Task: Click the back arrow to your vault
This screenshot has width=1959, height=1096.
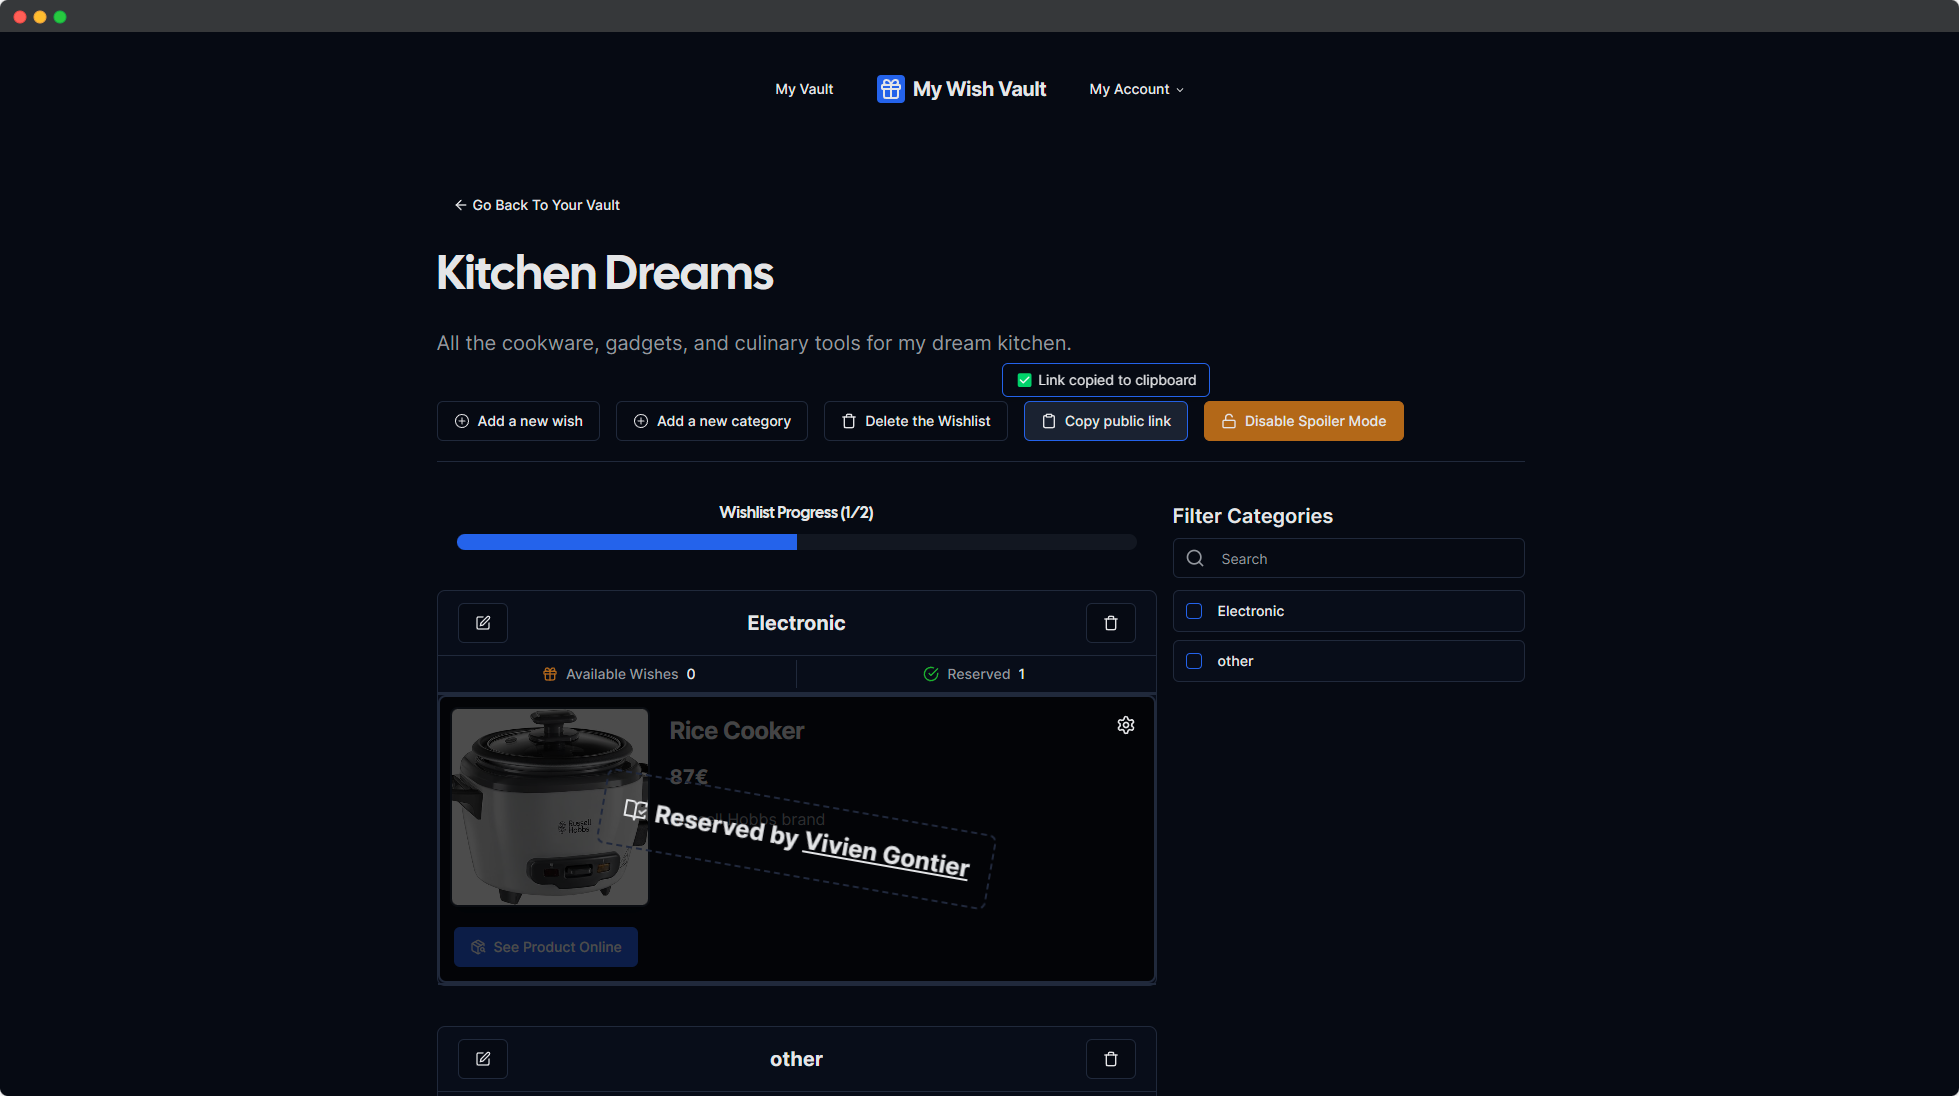Action: (x=461, y=205)
